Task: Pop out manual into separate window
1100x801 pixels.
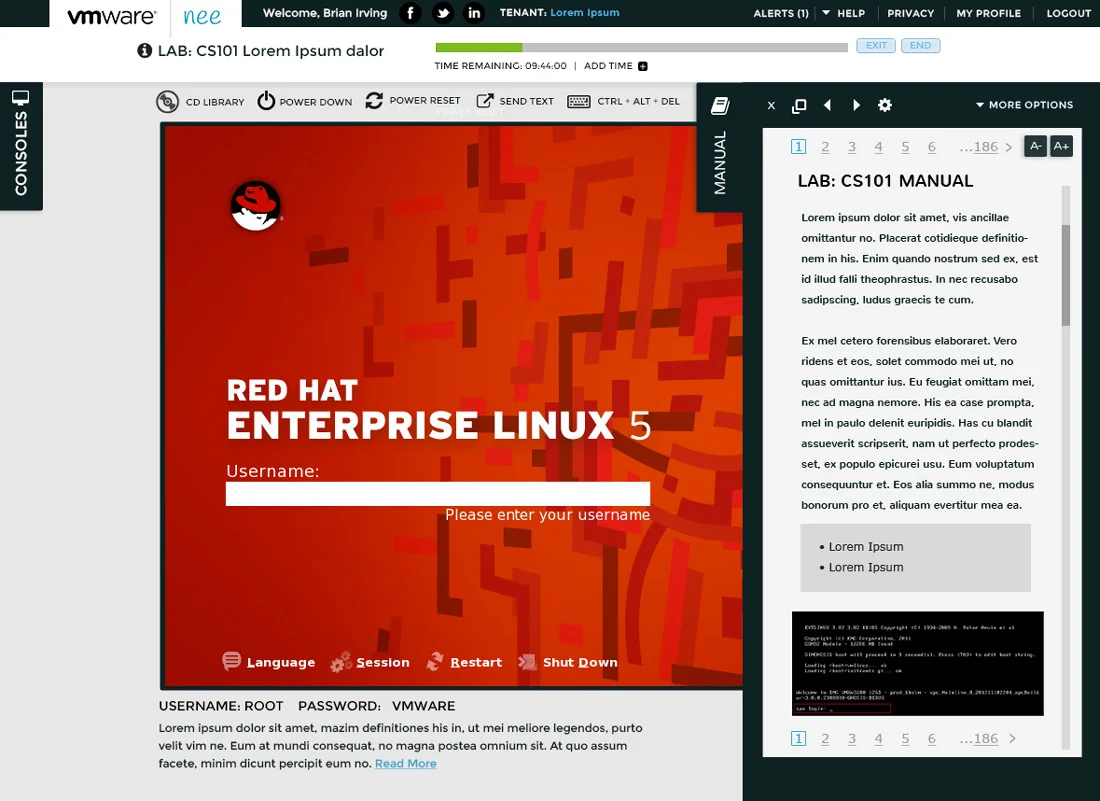Action: 799,105
